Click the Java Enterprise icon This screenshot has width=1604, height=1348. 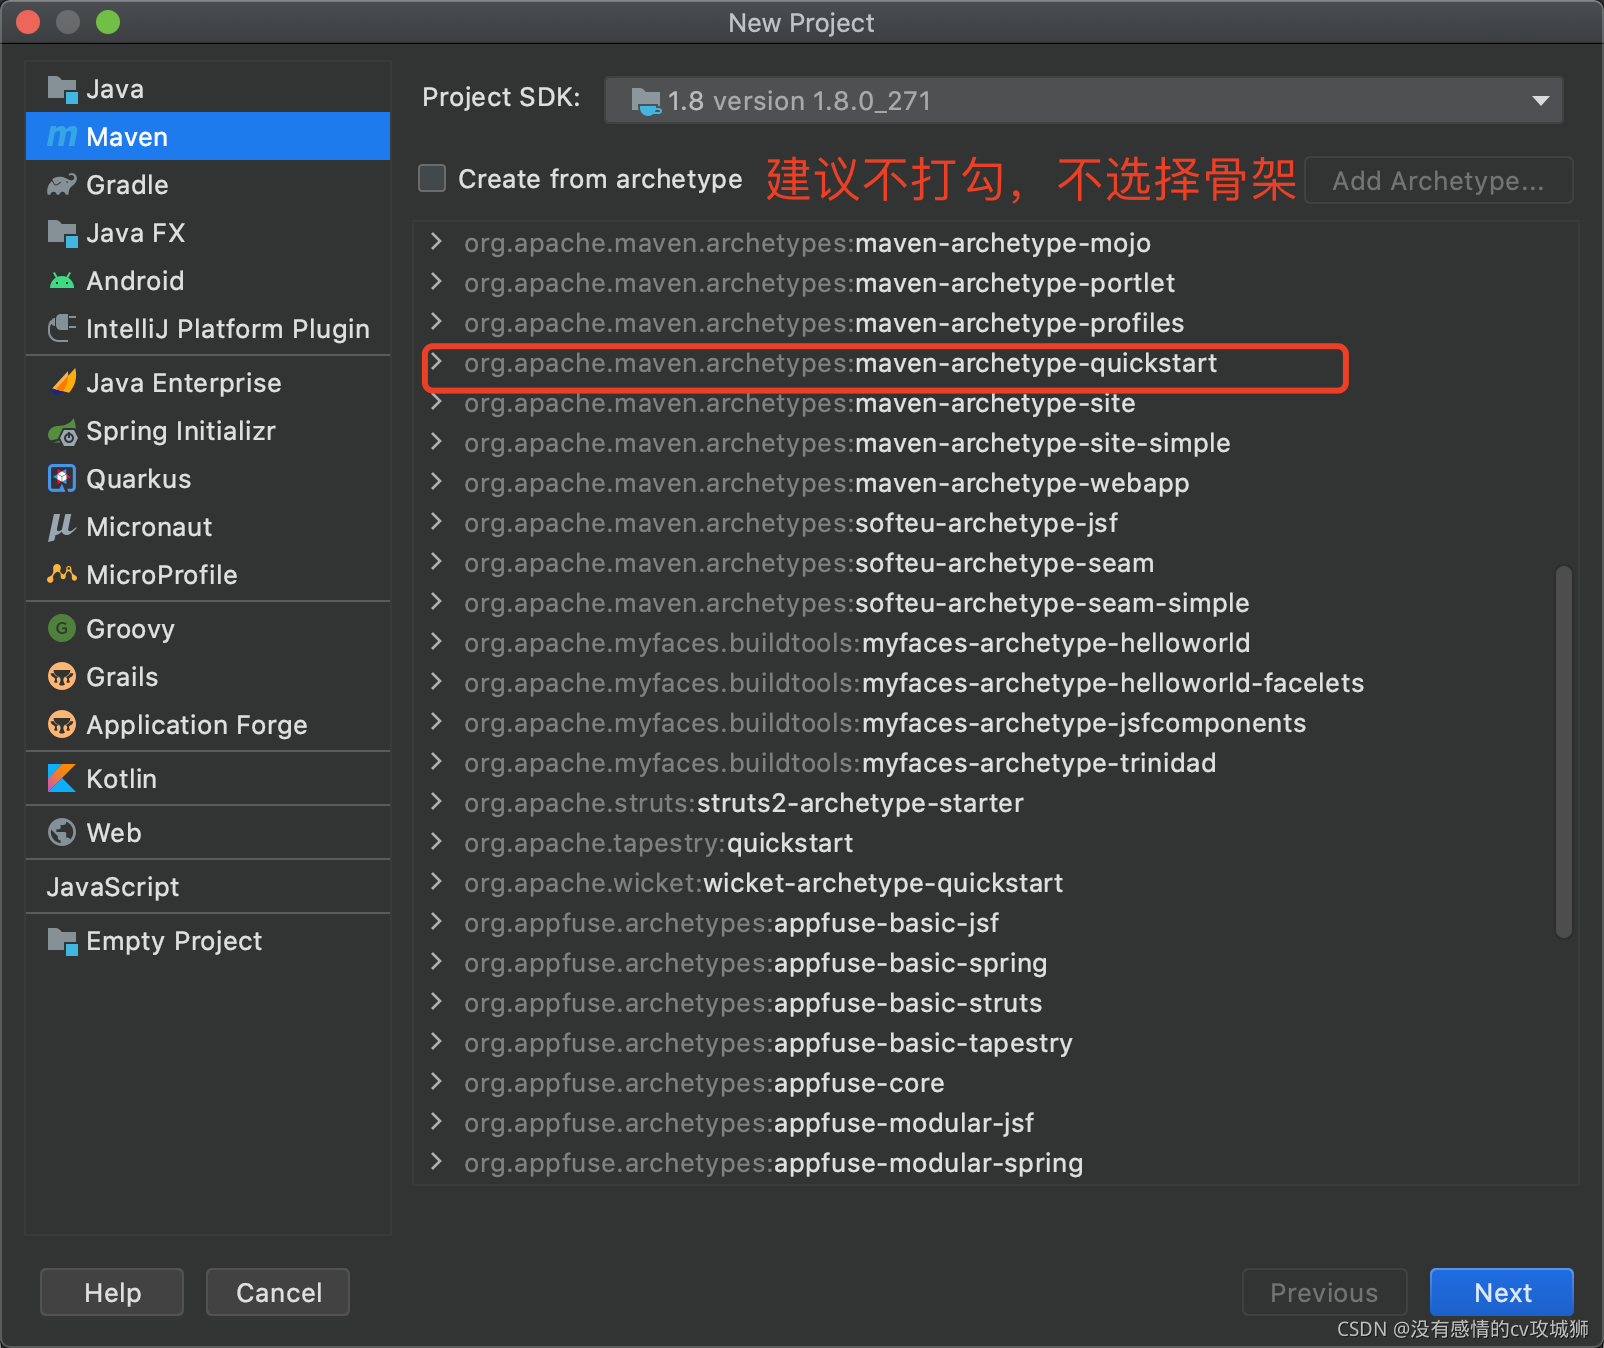pyautogui.click(x=63, y=382)
